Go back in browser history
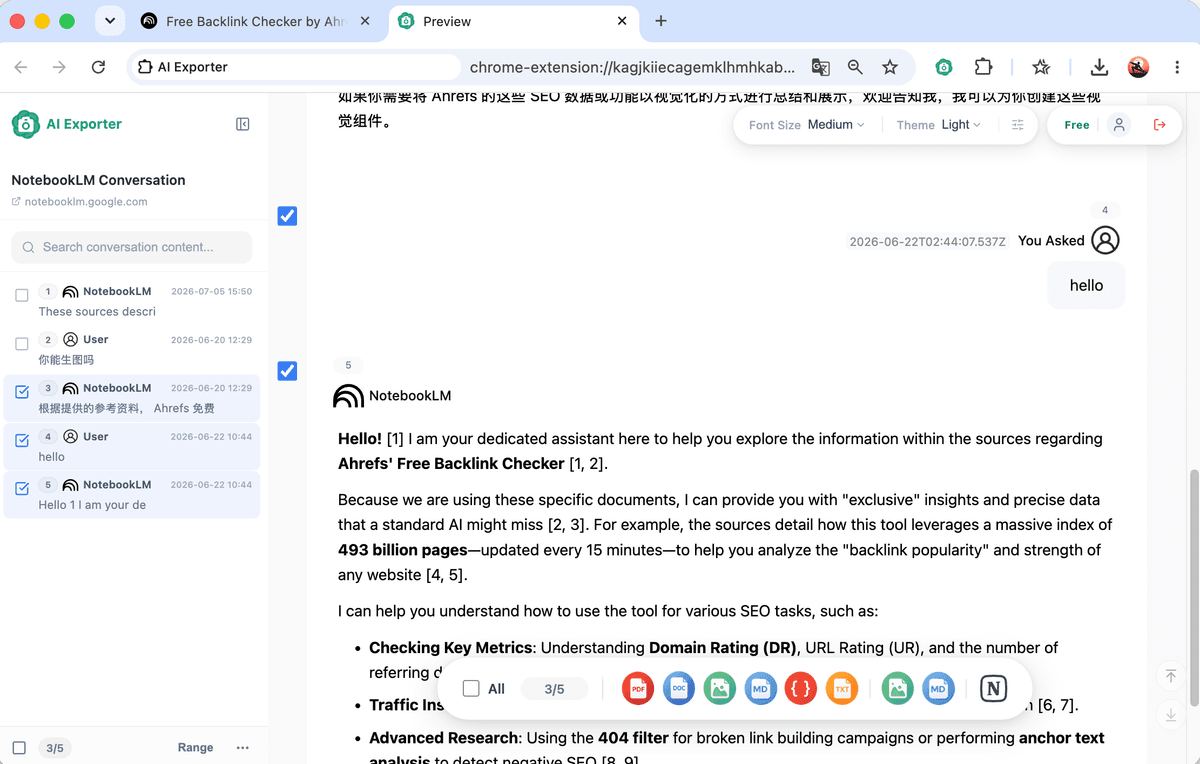1200x764 pixels. tap(21, 67)
